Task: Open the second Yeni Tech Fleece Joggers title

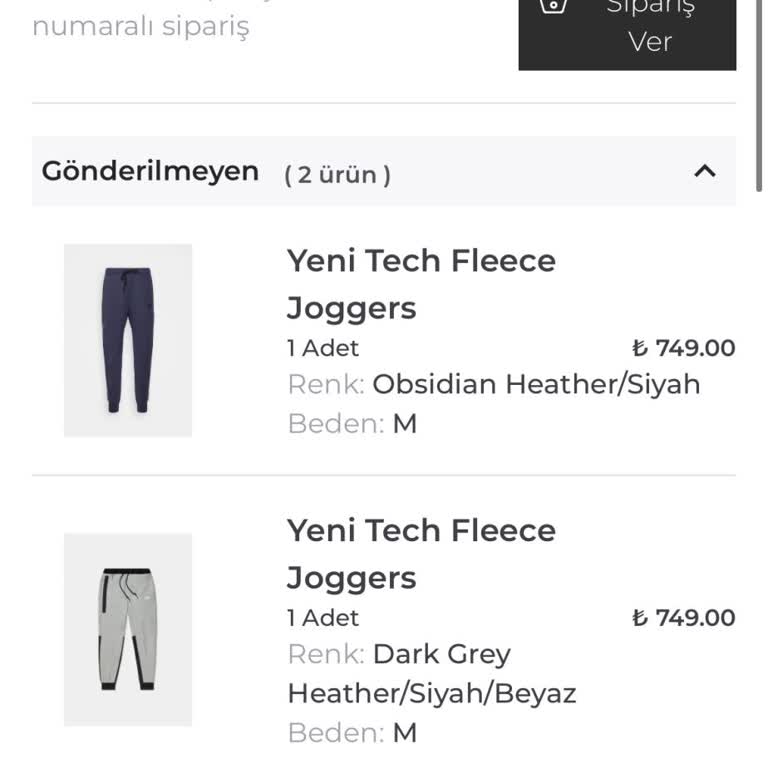Action: point(421,554)
